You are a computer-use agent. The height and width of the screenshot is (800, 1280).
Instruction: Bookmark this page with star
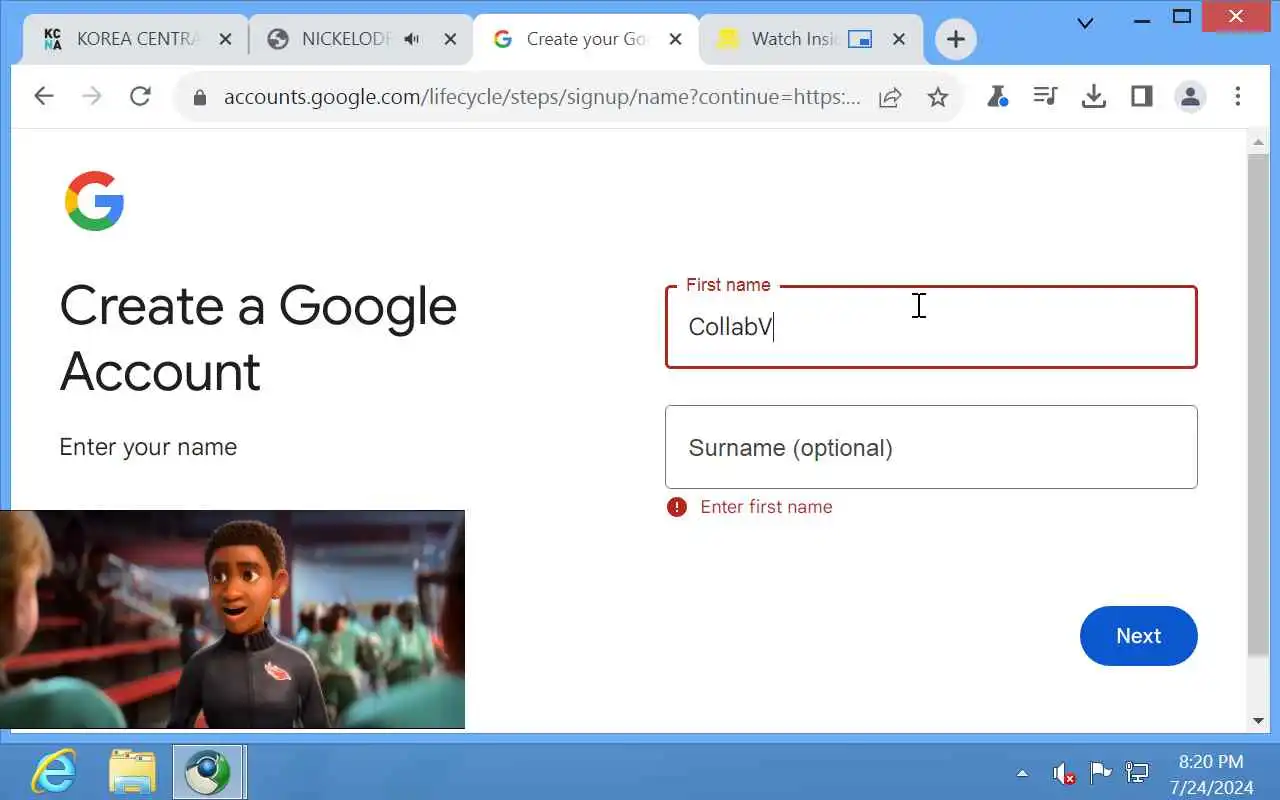tap(937, 97)
